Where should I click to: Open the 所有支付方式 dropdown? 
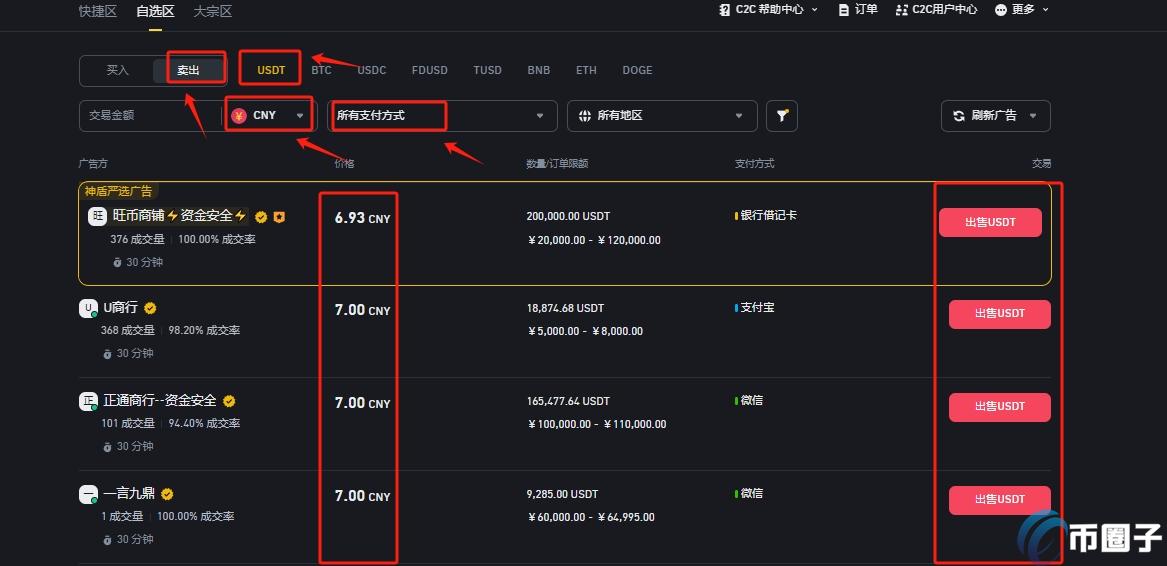(x=442, y=116)
